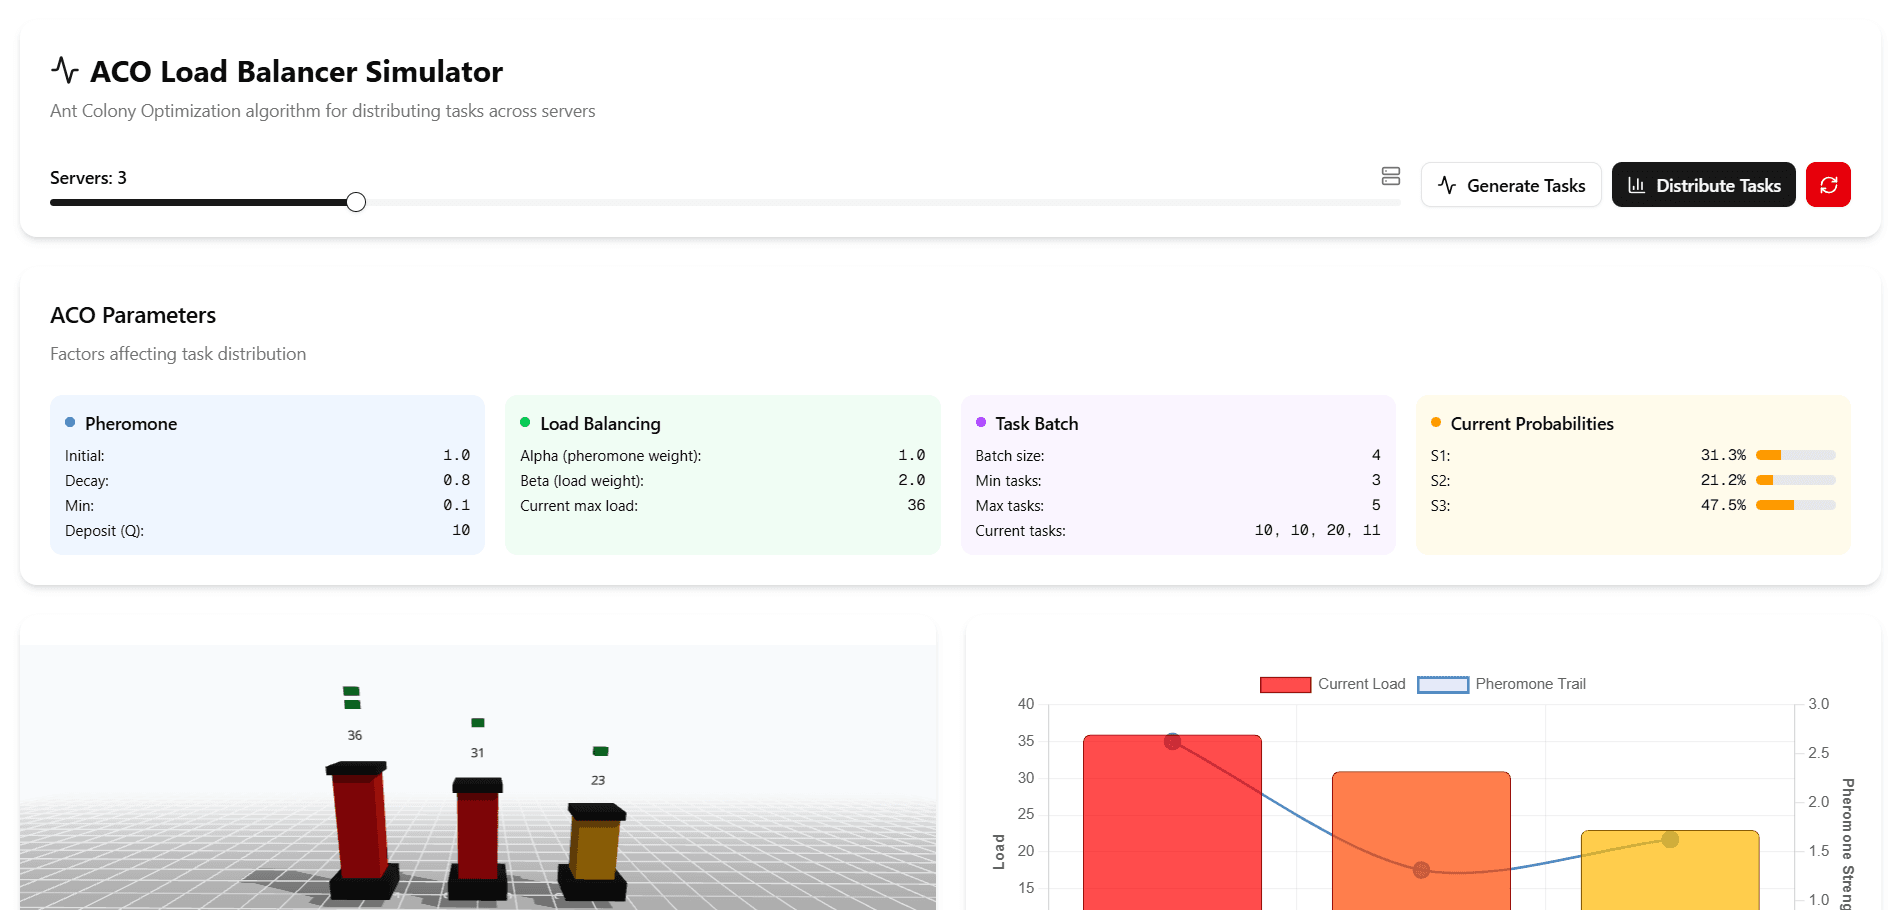Click the red reset refresh icon button
Image resolution: width=1900 pixels, height=910 pixels.
(1828, 185)
